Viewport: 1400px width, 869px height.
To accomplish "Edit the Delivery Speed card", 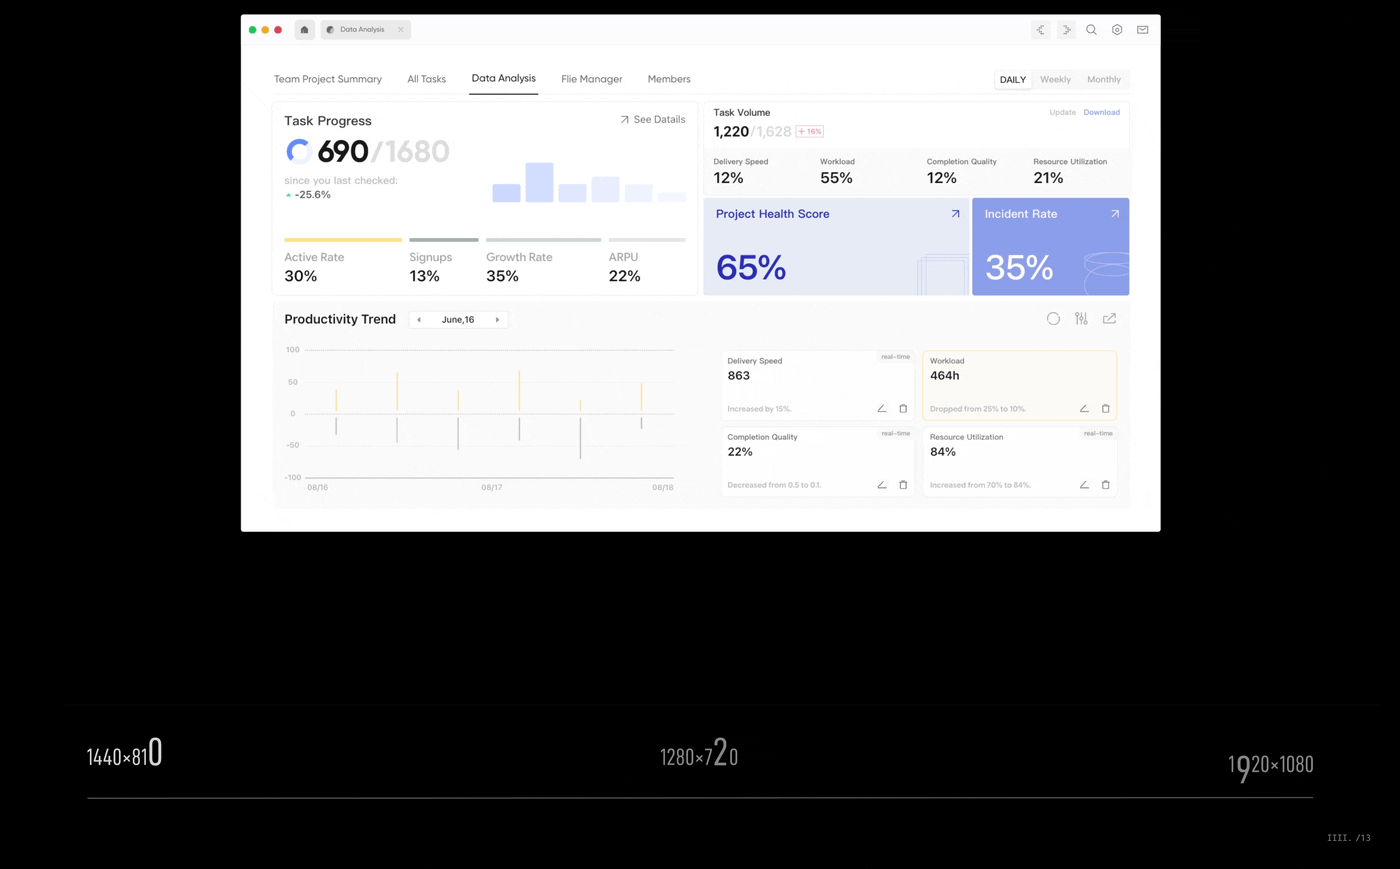I will [881, 409].
